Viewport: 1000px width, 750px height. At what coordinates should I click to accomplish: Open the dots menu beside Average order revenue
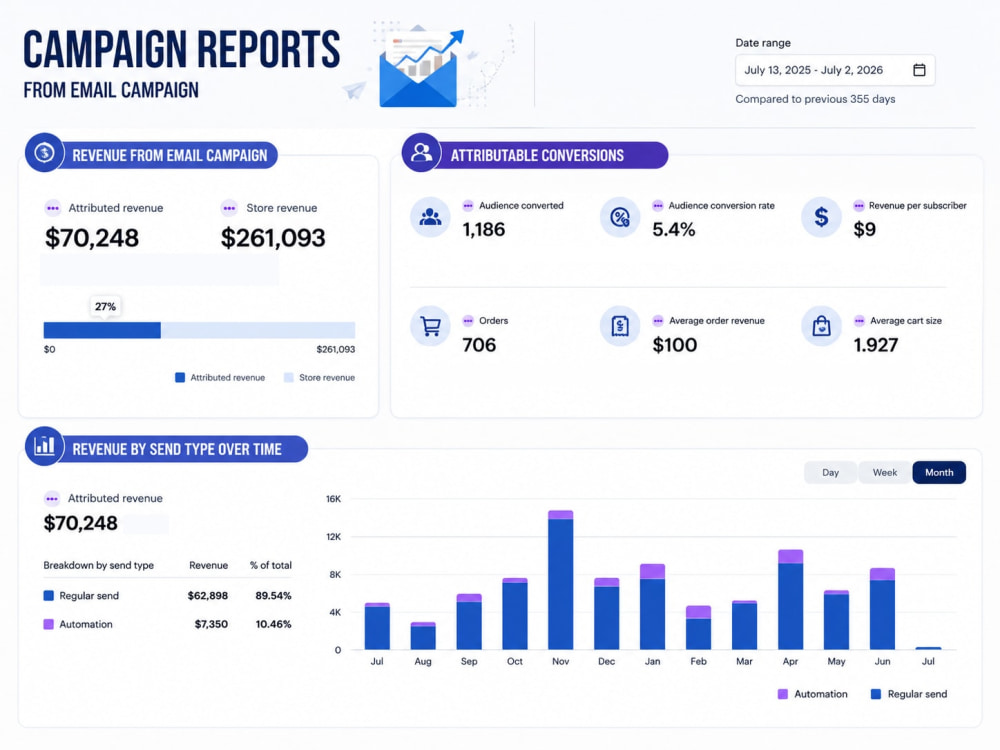click(658, 321)
